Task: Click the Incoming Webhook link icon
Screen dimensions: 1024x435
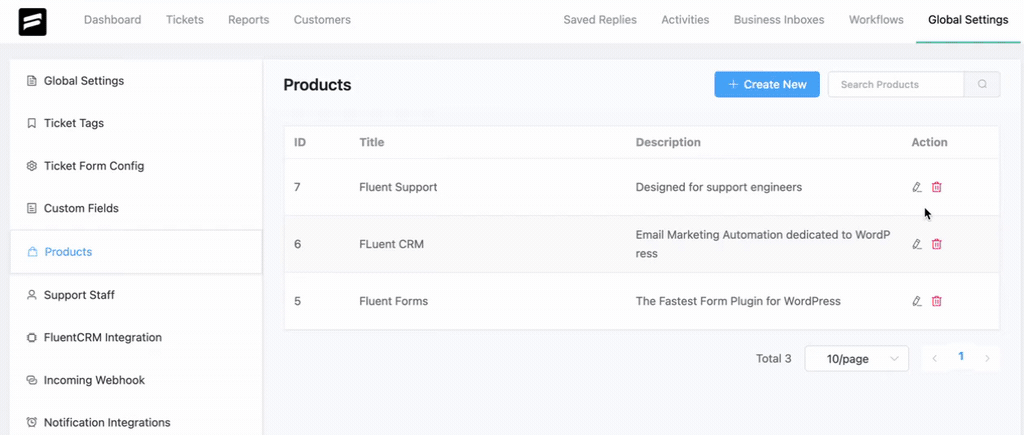Action: [x=31, y=380]
